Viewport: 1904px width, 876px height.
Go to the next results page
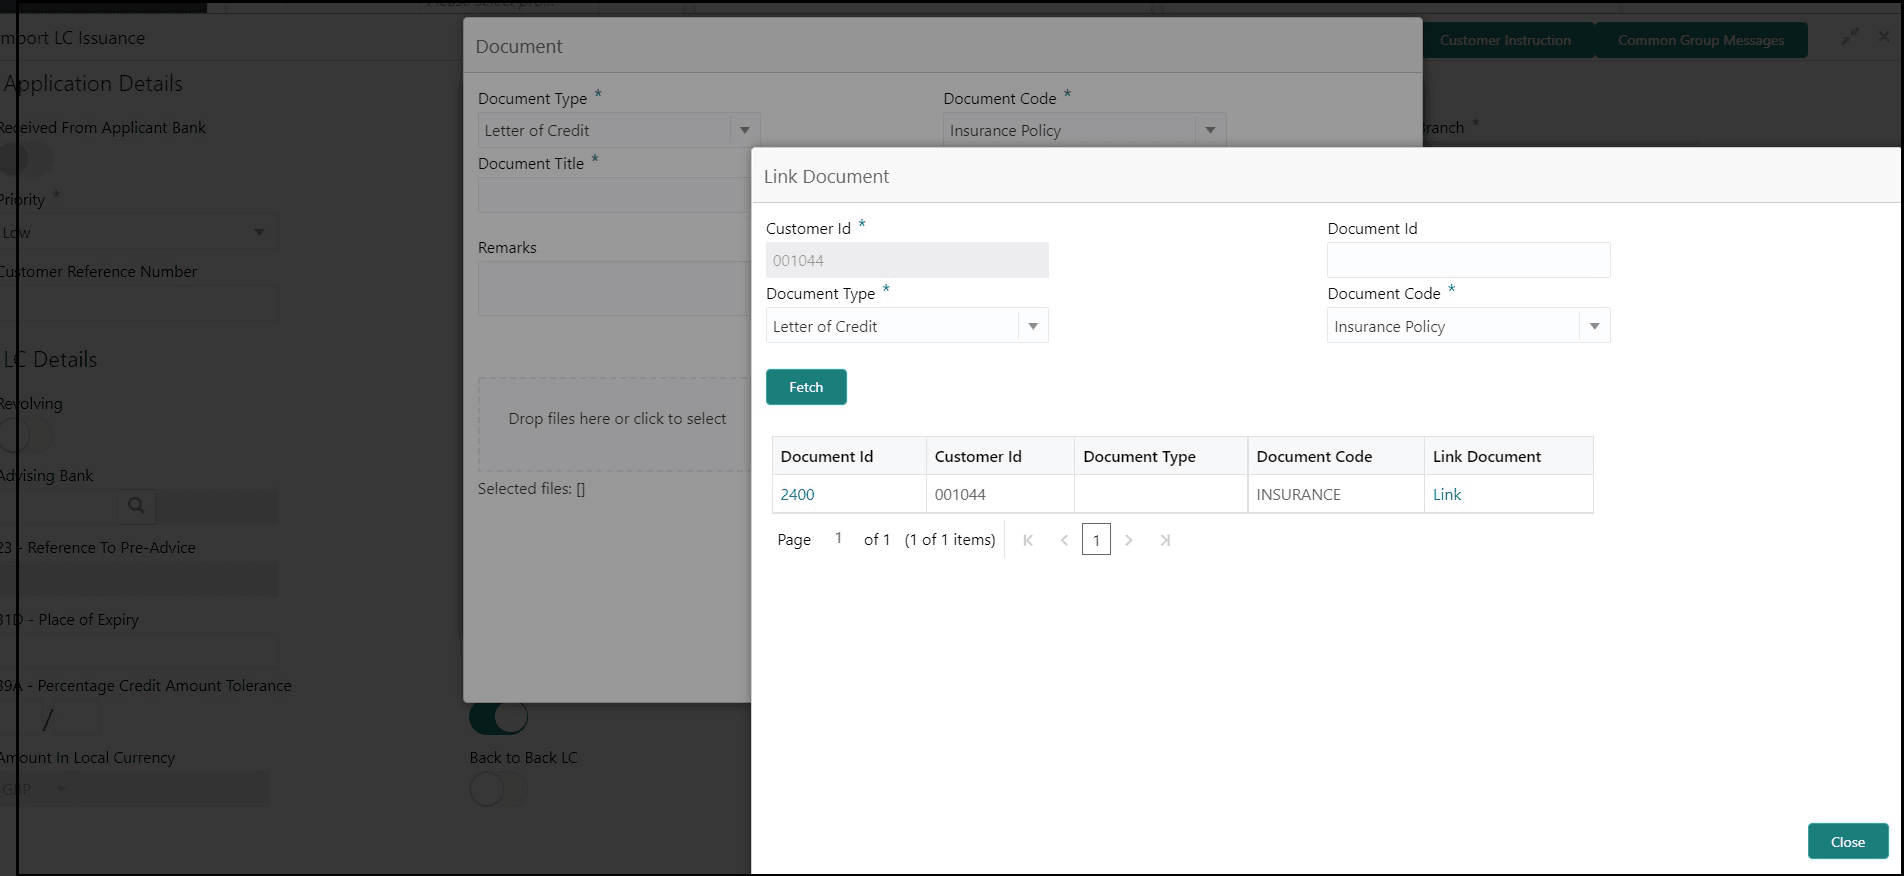click(x=1129, y=540)
